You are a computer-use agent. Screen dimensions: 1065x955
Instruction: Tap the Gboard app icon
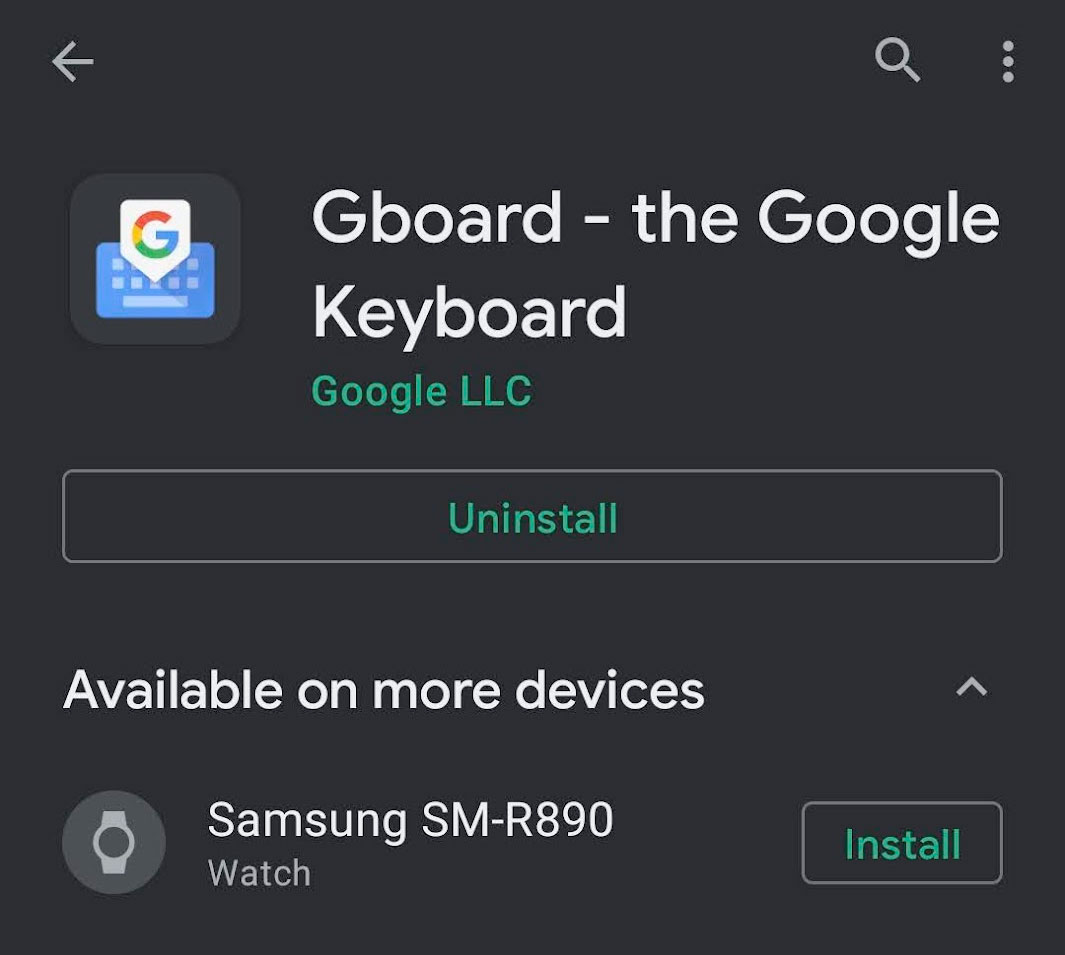pyautogui.click(x=155, y=259)
